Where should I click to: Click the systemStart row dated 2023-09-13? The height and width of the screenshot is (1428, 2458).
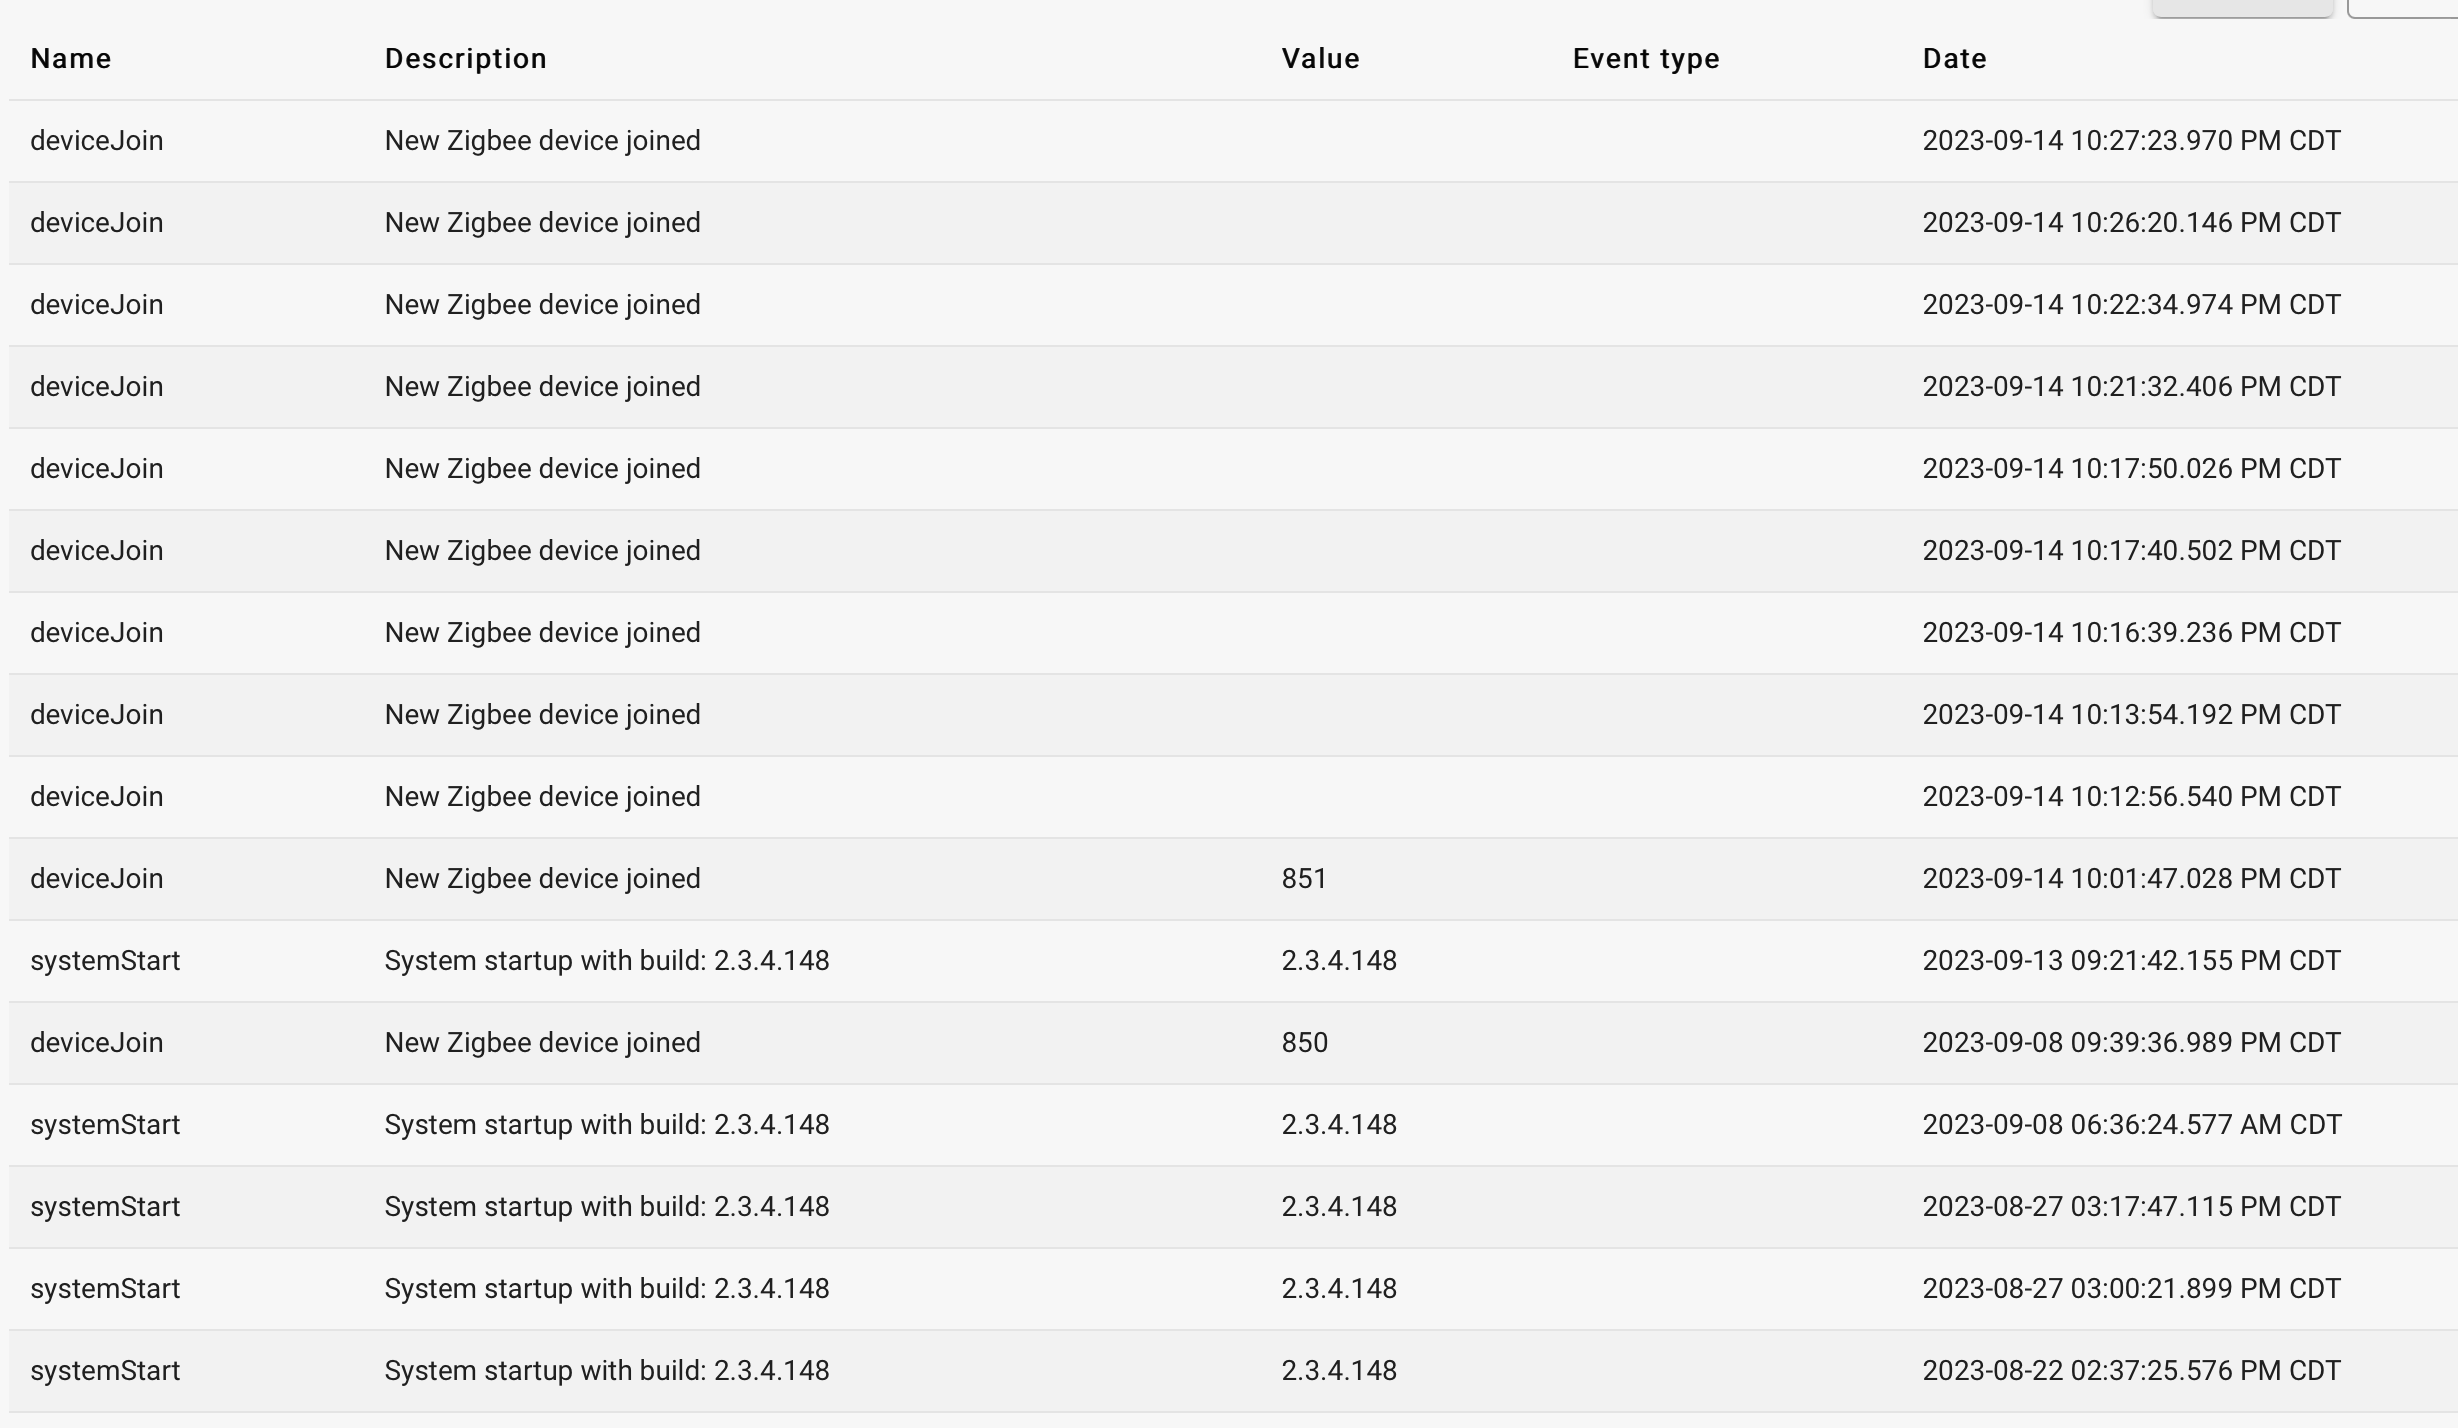(1233, 961)
